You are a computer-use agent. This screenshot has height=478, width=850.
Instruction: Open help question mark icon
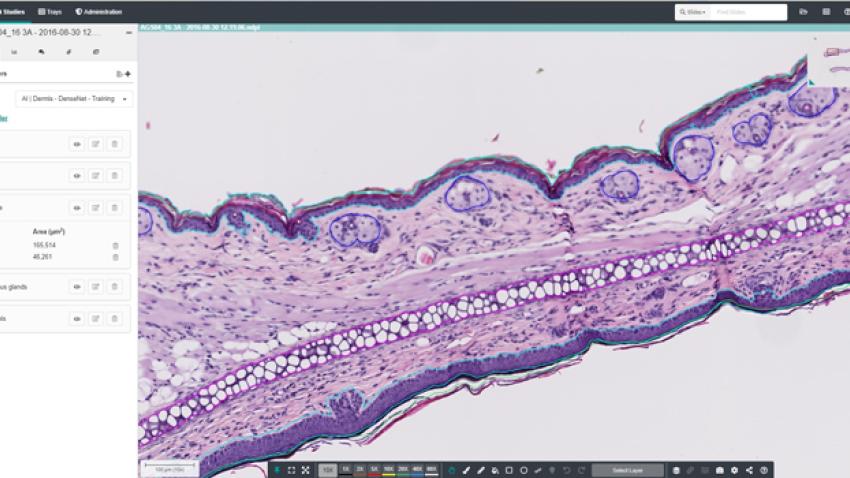[764, 470]
